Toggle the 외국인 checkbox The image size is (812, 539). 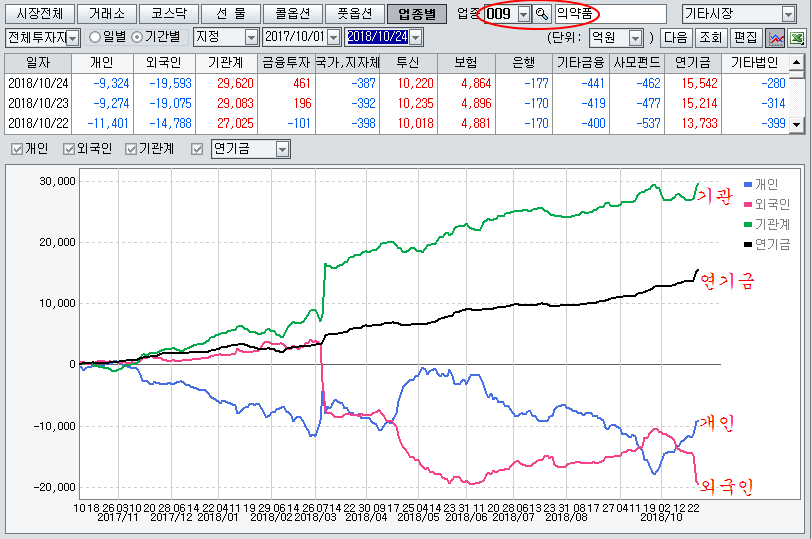(70, 149)
